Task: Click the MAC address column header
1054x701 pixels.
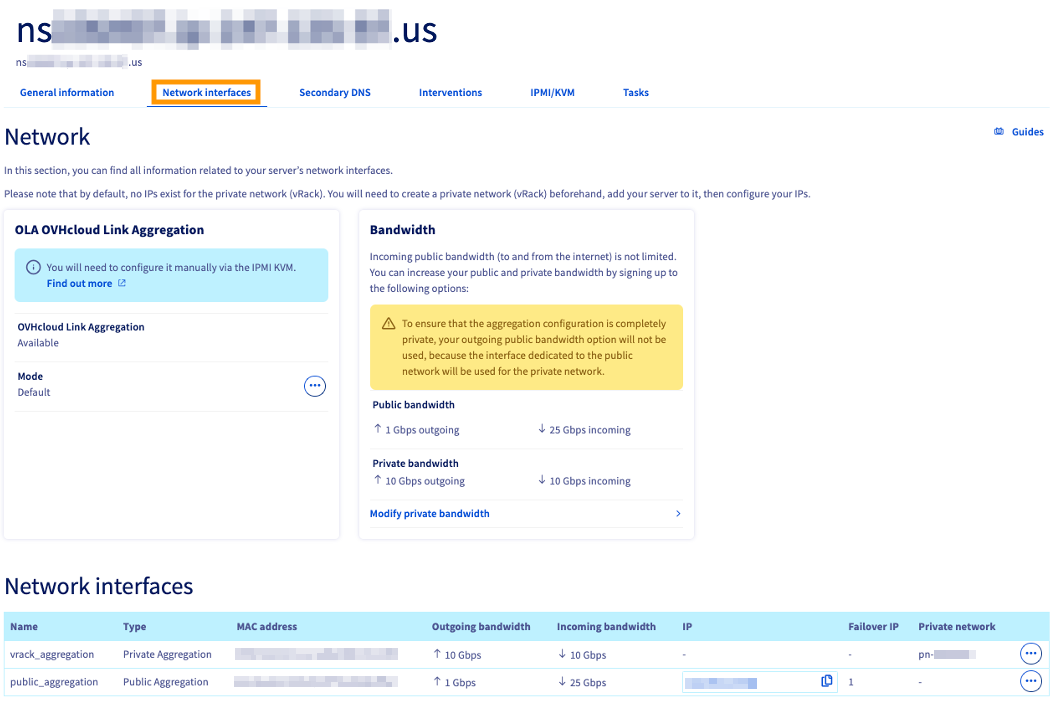Action: coord(266,626)
